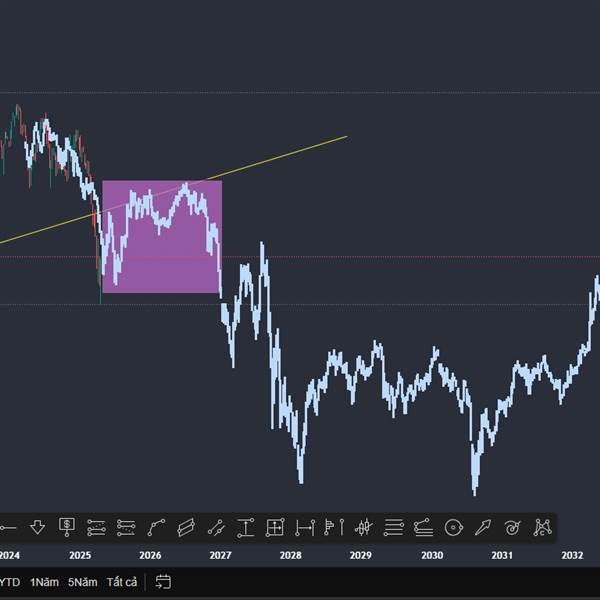Click the 2029 label on time axis
This screenshot has width=600, height=600.
pos(360,555)
